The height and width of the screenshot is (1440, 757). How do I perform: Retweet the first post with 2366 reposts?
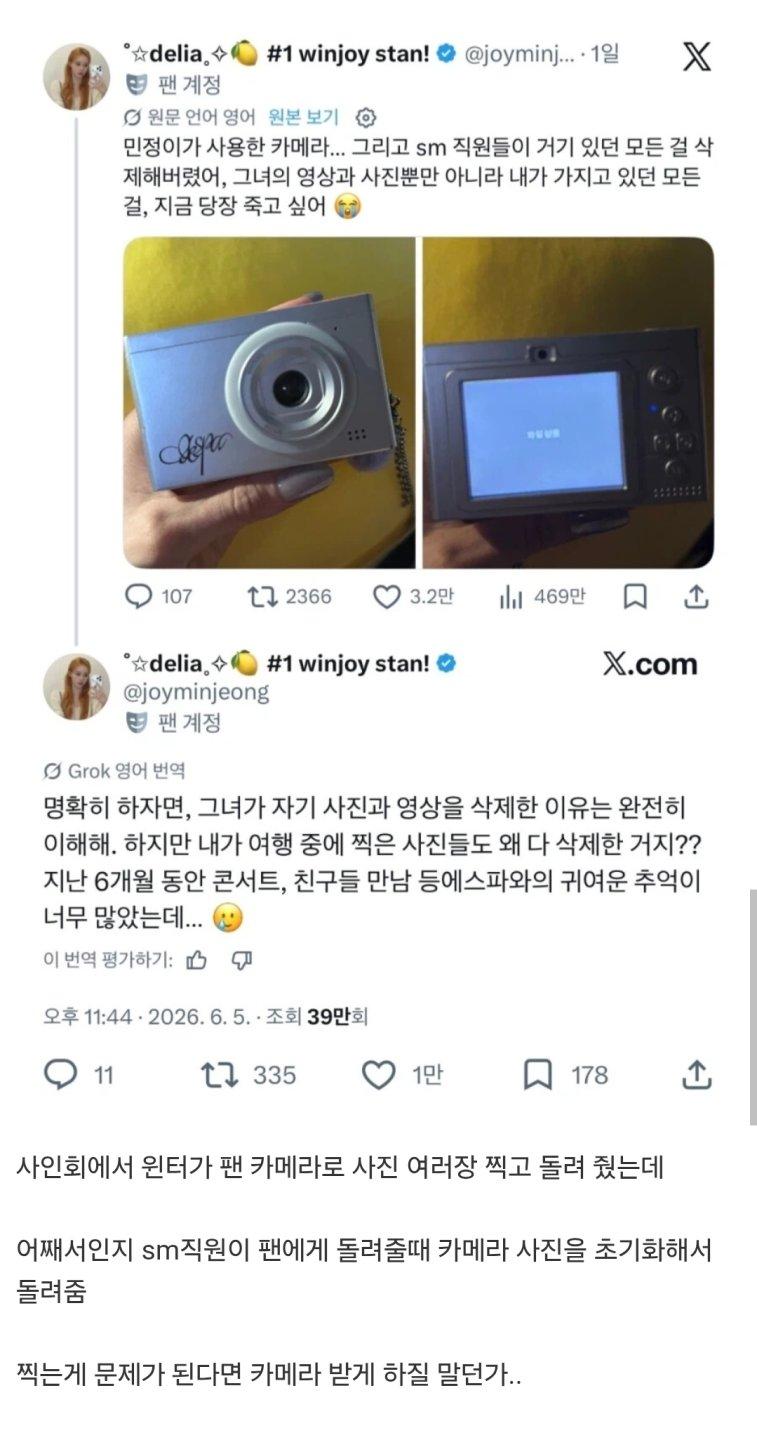(x=260, y=597)
